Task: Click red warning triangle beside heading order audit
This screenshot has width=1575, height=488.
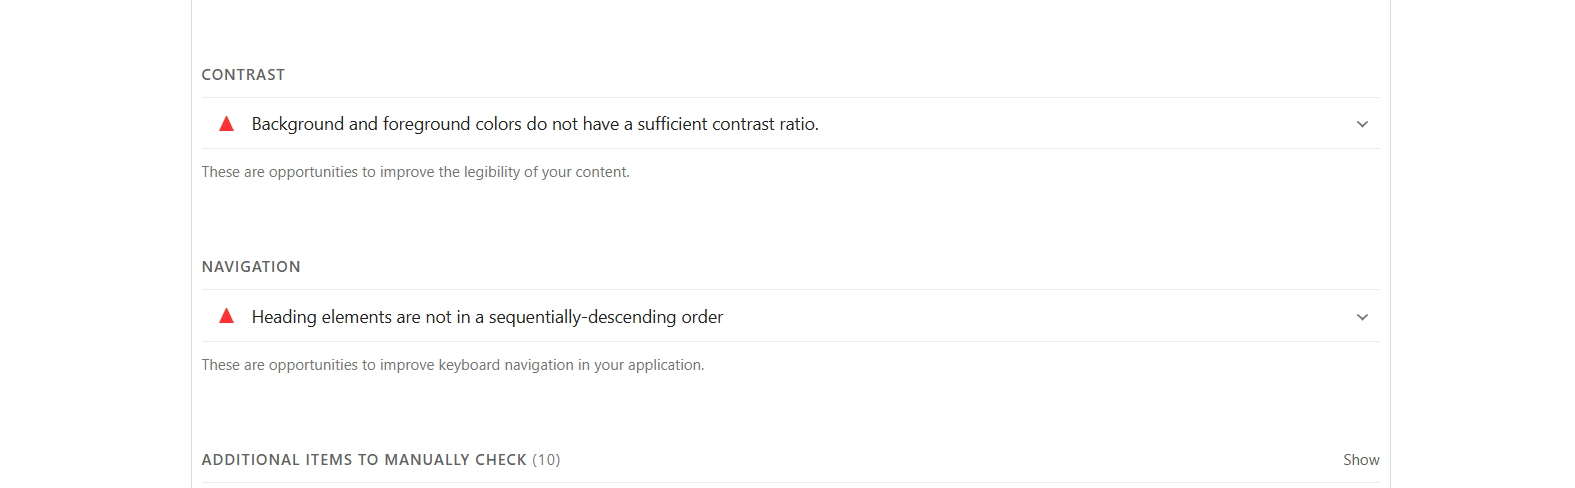Action: [227, 316]
